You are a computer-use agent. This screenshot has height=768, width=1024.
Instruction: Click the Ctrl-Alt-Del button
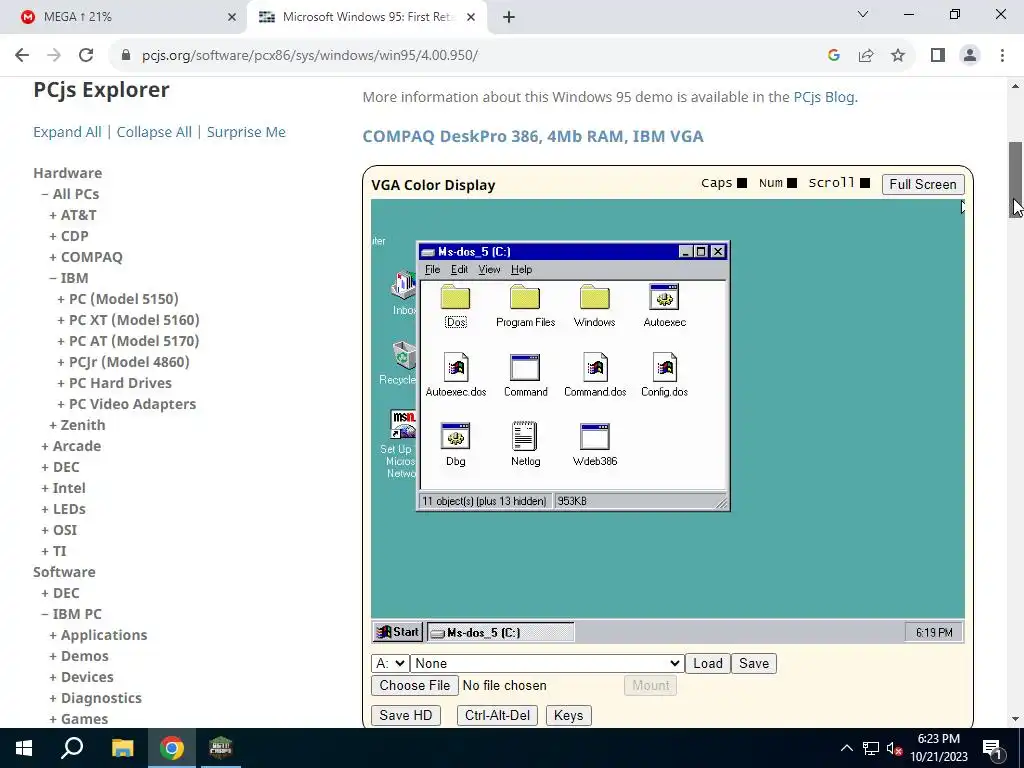point(497,715)
